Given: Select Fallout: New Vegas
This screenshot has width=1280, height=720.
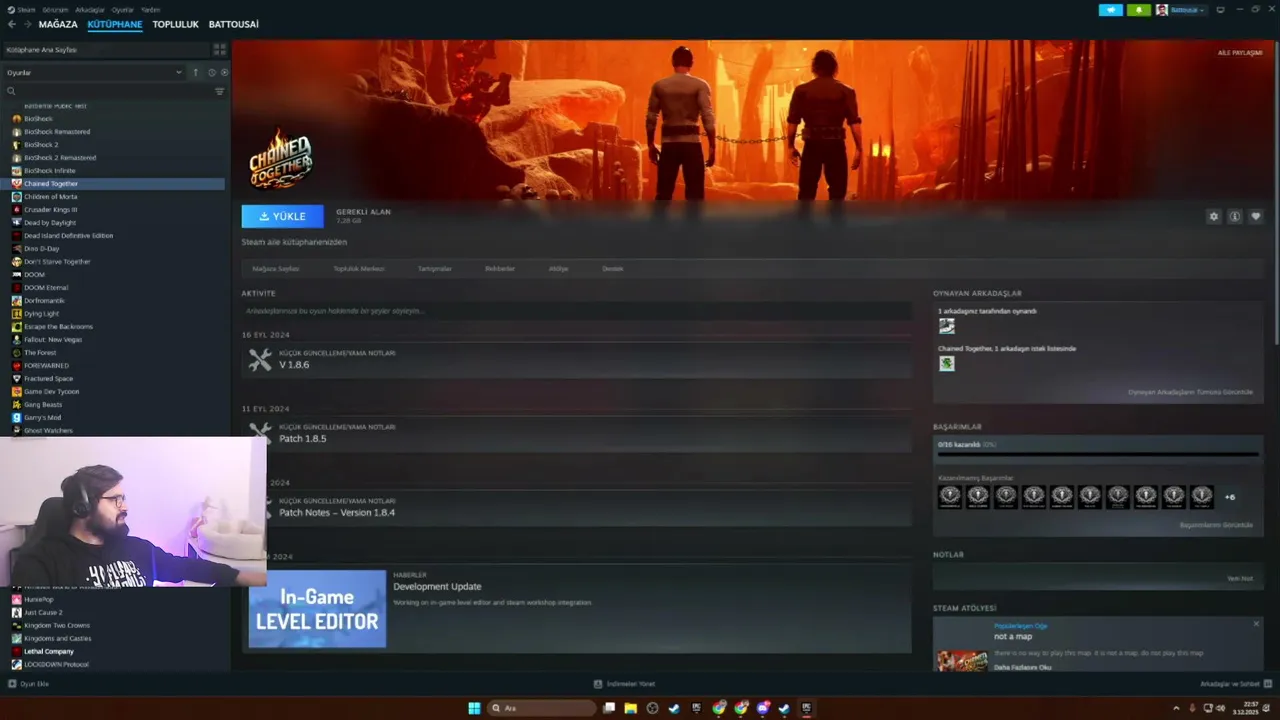Looking at the screenshot, I should coord(53,340).
